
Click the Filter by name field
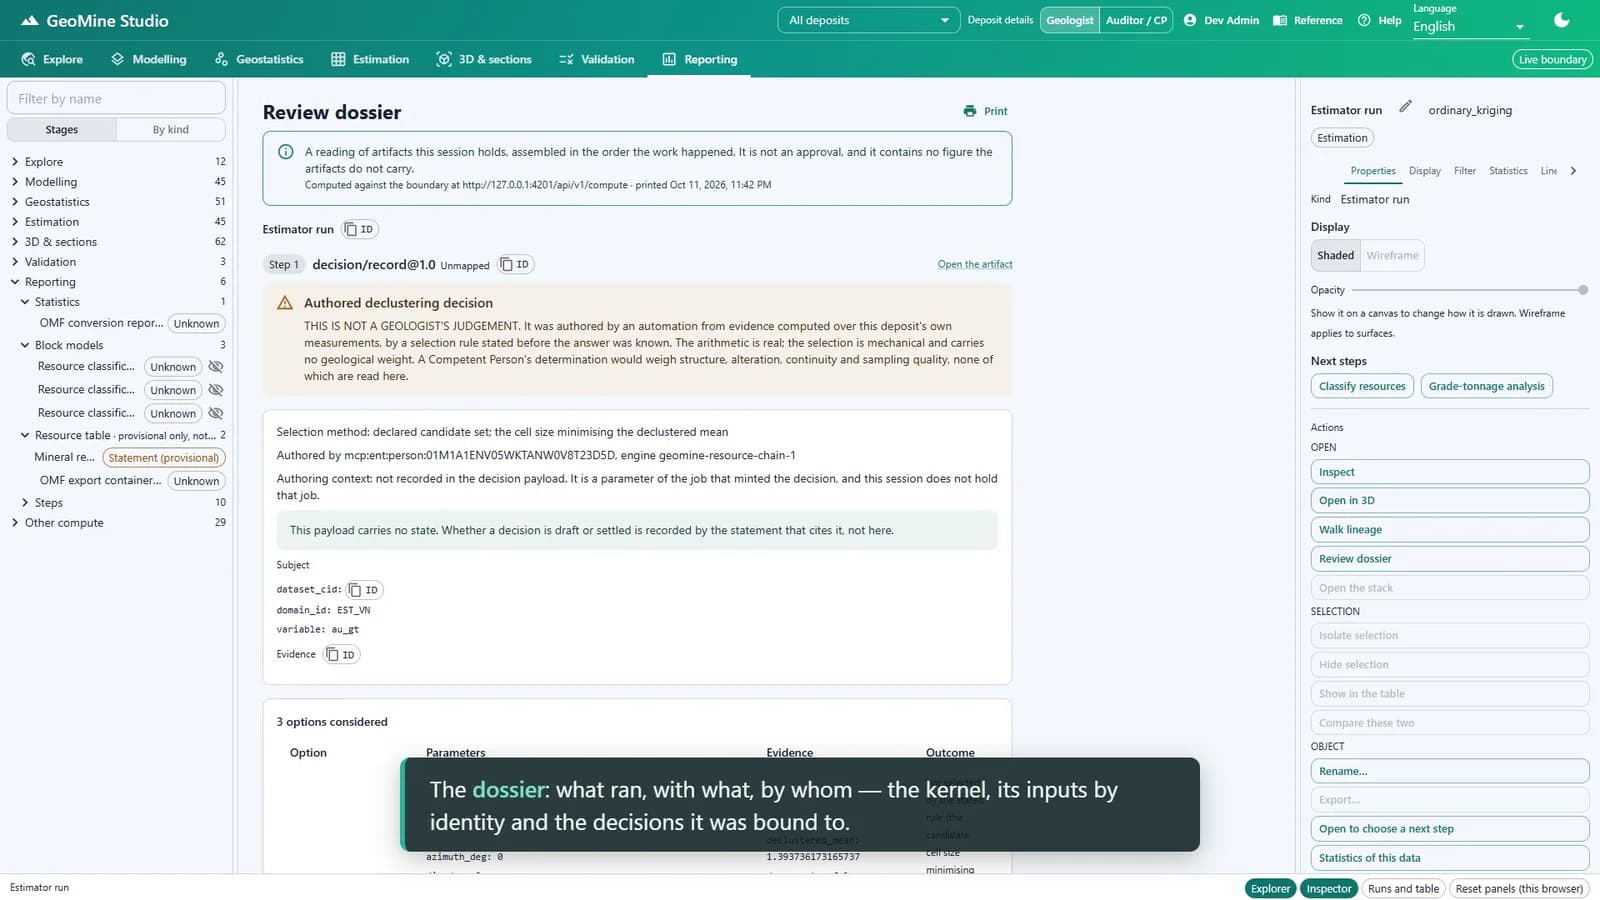point(116,99)
